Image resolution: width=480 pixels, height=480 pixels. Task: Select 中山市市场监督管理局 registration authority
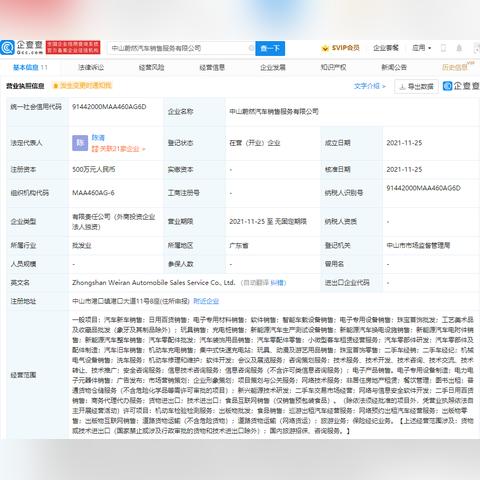[418, 246]
